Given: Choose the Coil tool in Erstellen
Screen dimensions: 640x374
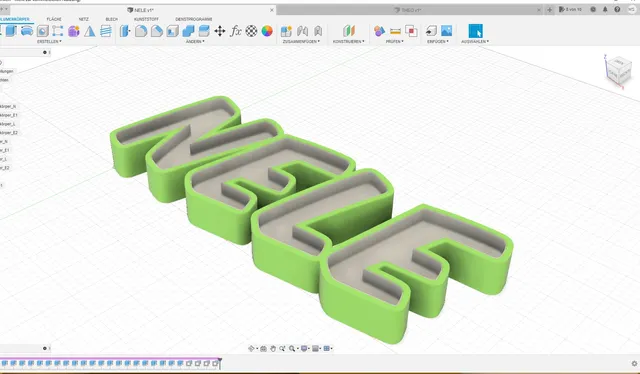Looking at the screenshot, I should point(106,31).
